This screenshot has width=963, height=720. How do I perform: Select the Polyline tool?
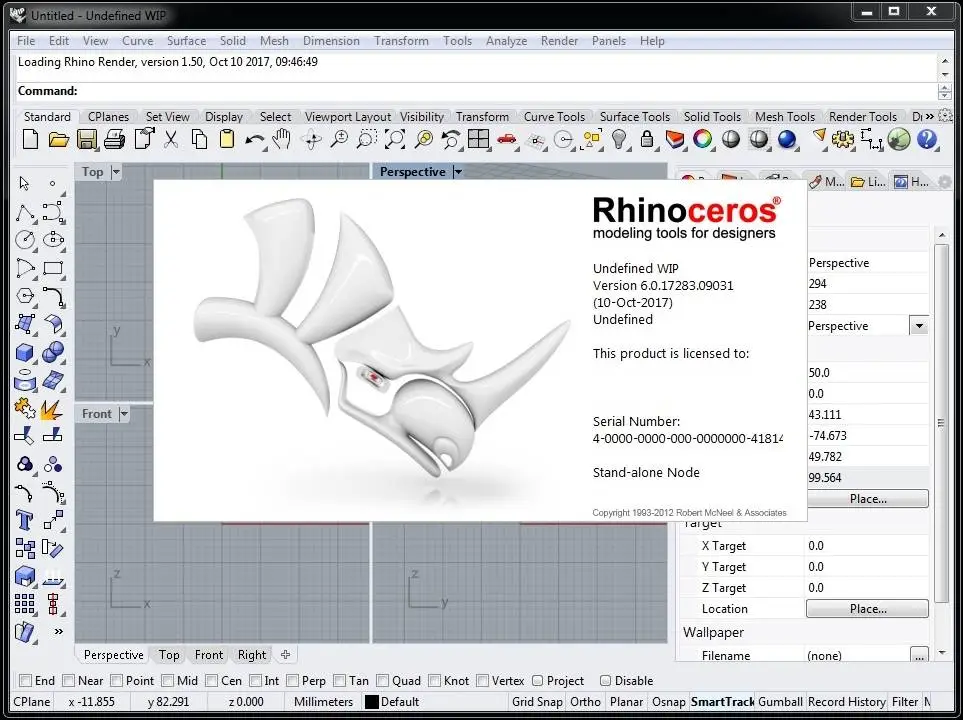click(25, 213)
